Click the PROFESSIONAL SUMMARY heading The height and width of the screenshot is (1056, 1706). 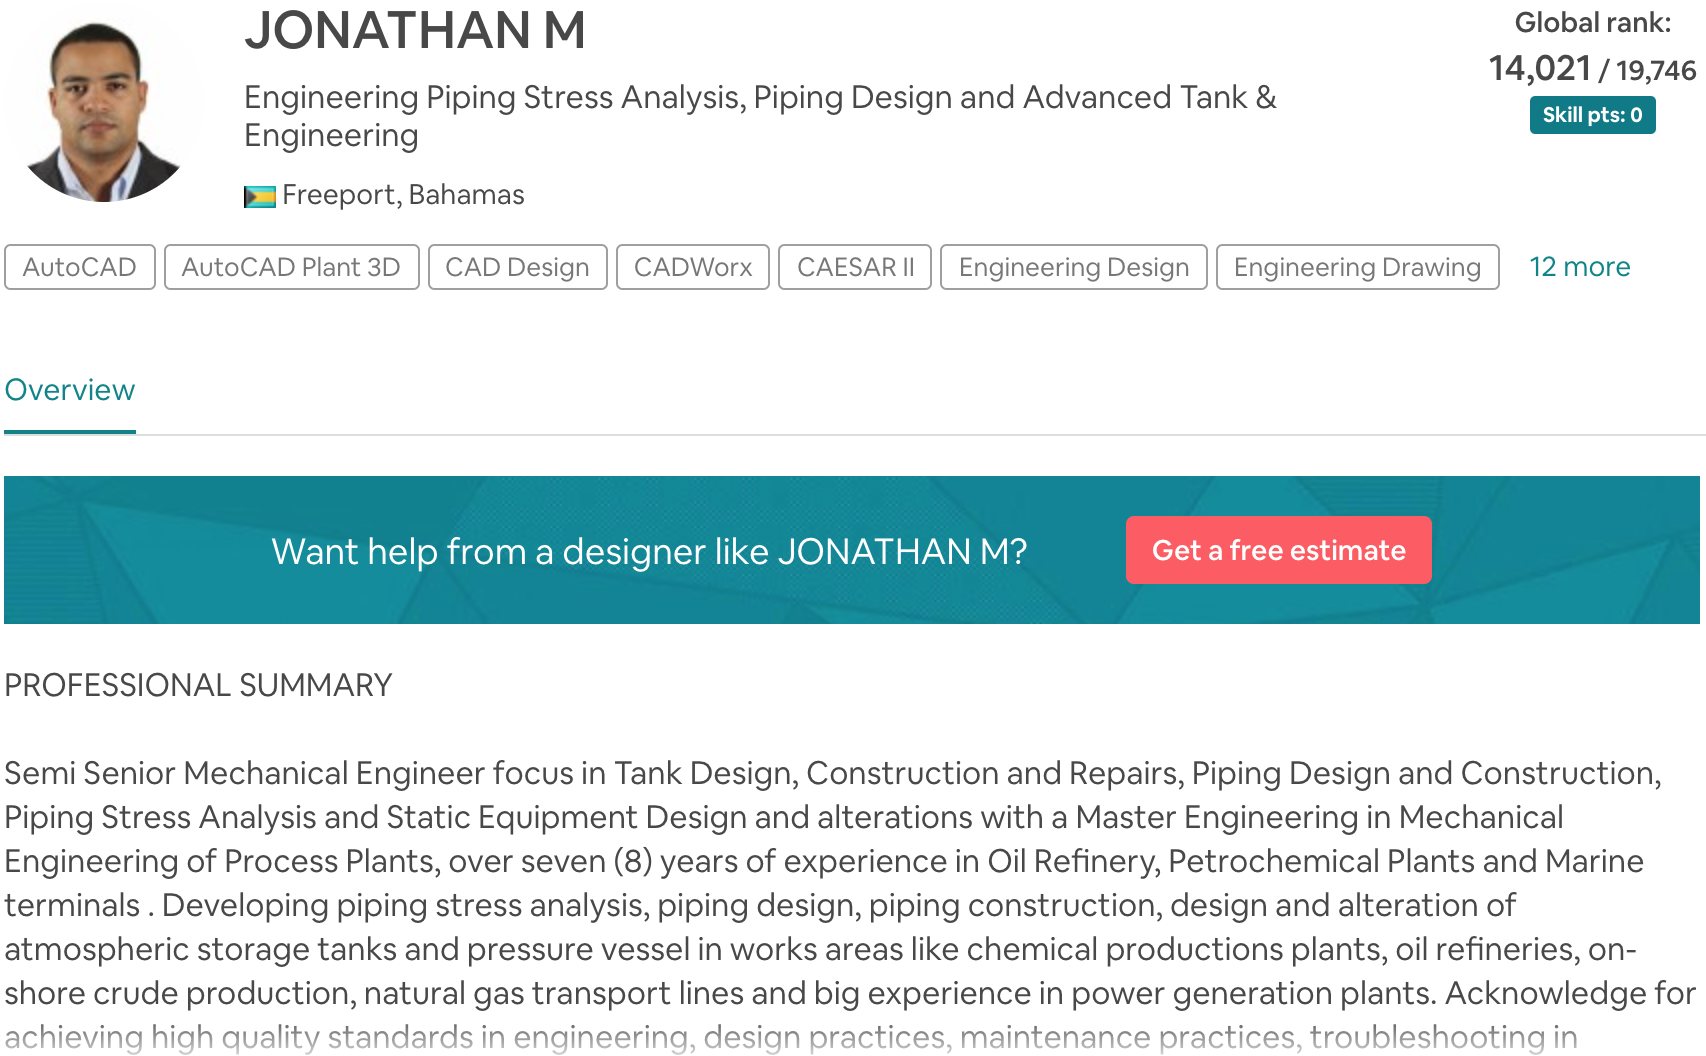point(197,684)
